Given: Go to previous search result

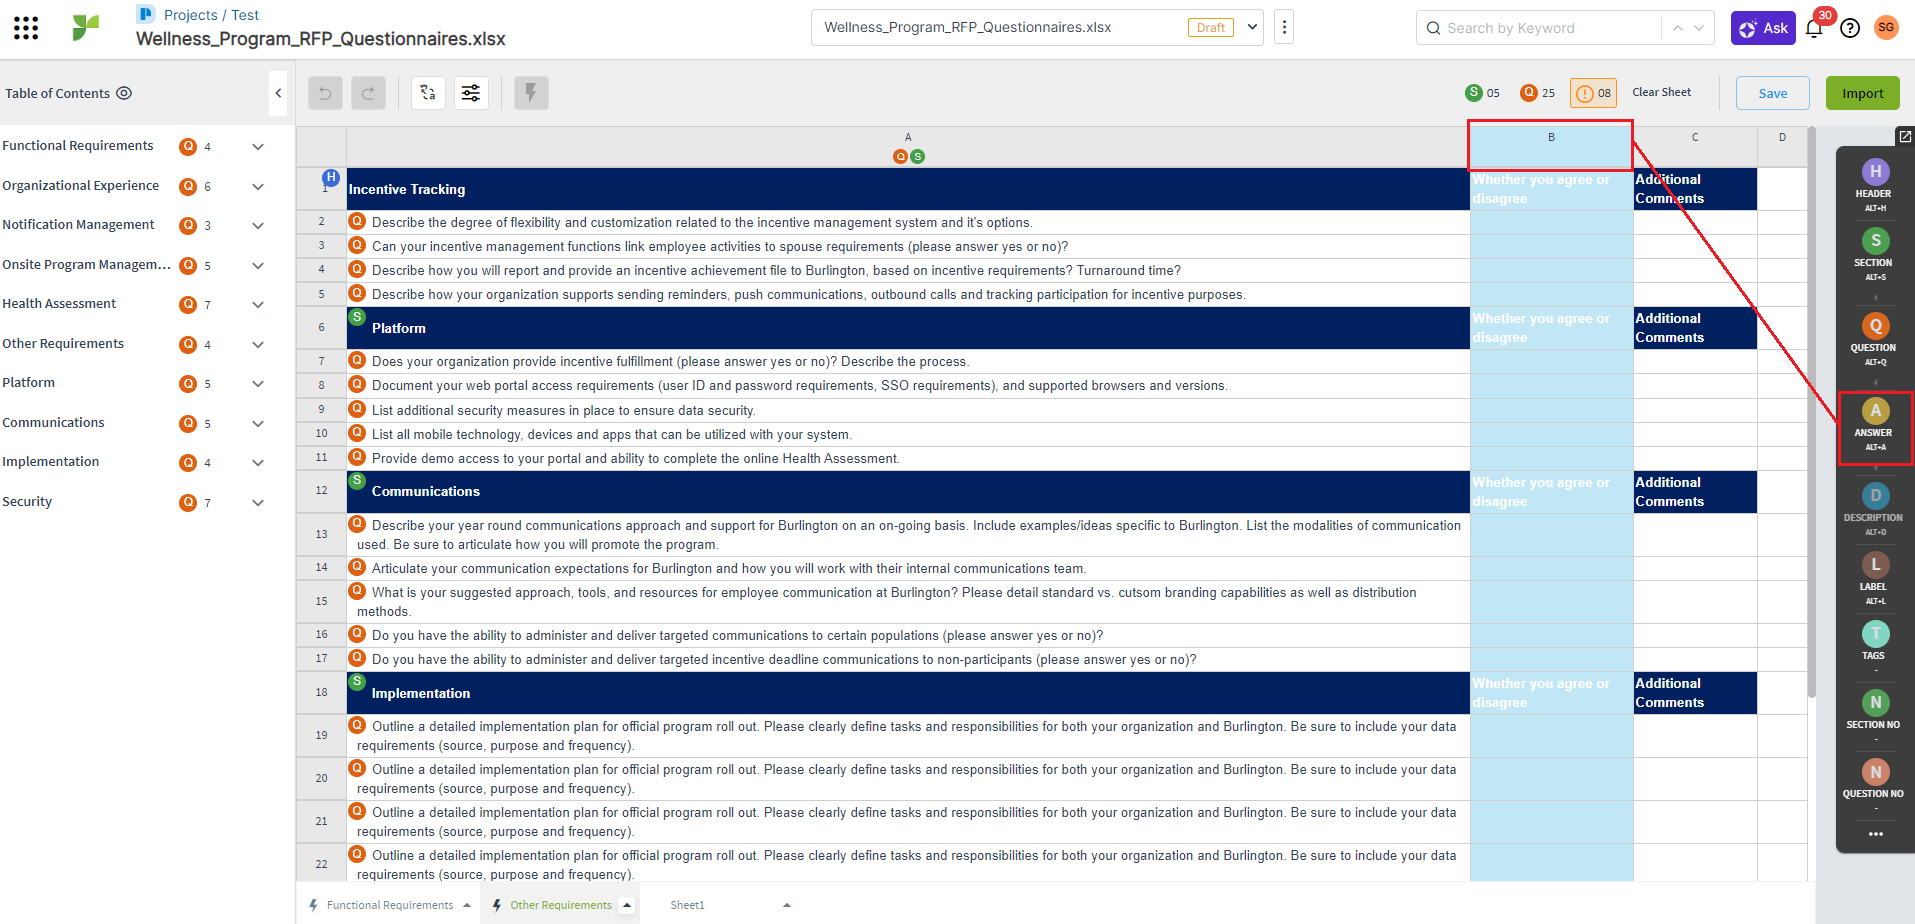Looking at the screenshot, I should point(1678,28).
